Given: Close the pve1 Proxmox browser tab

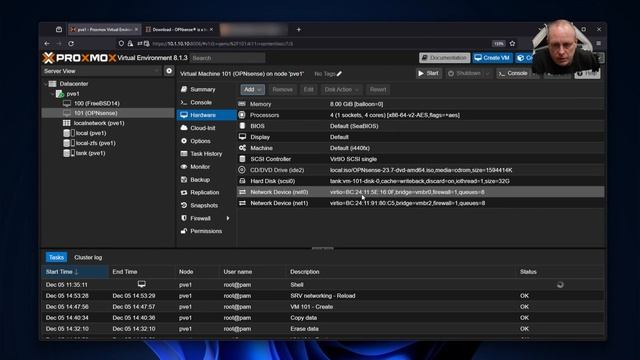Looking at the screenshot, I should click(136, 29).
